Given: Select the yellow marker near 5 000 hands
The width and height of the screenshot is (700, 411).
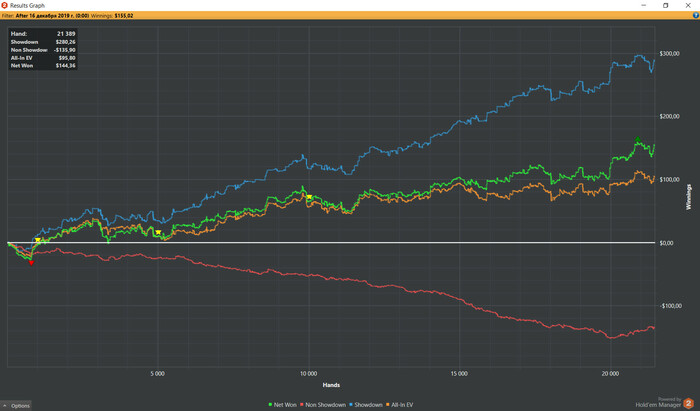Looking at the screenshot, I should tap(158, 232).
